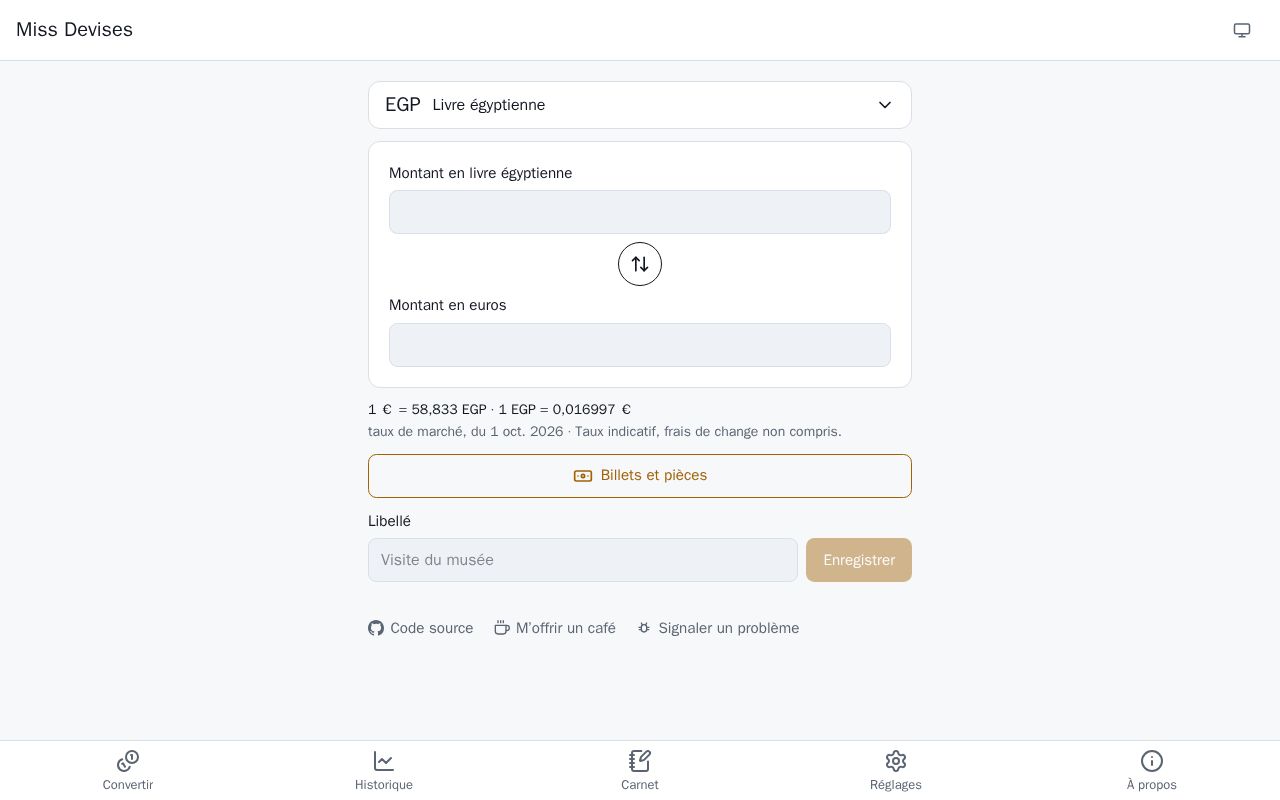The image size is (1280, 800).
Task: Open the Carnet notebook icon
Action: [640, 761]
